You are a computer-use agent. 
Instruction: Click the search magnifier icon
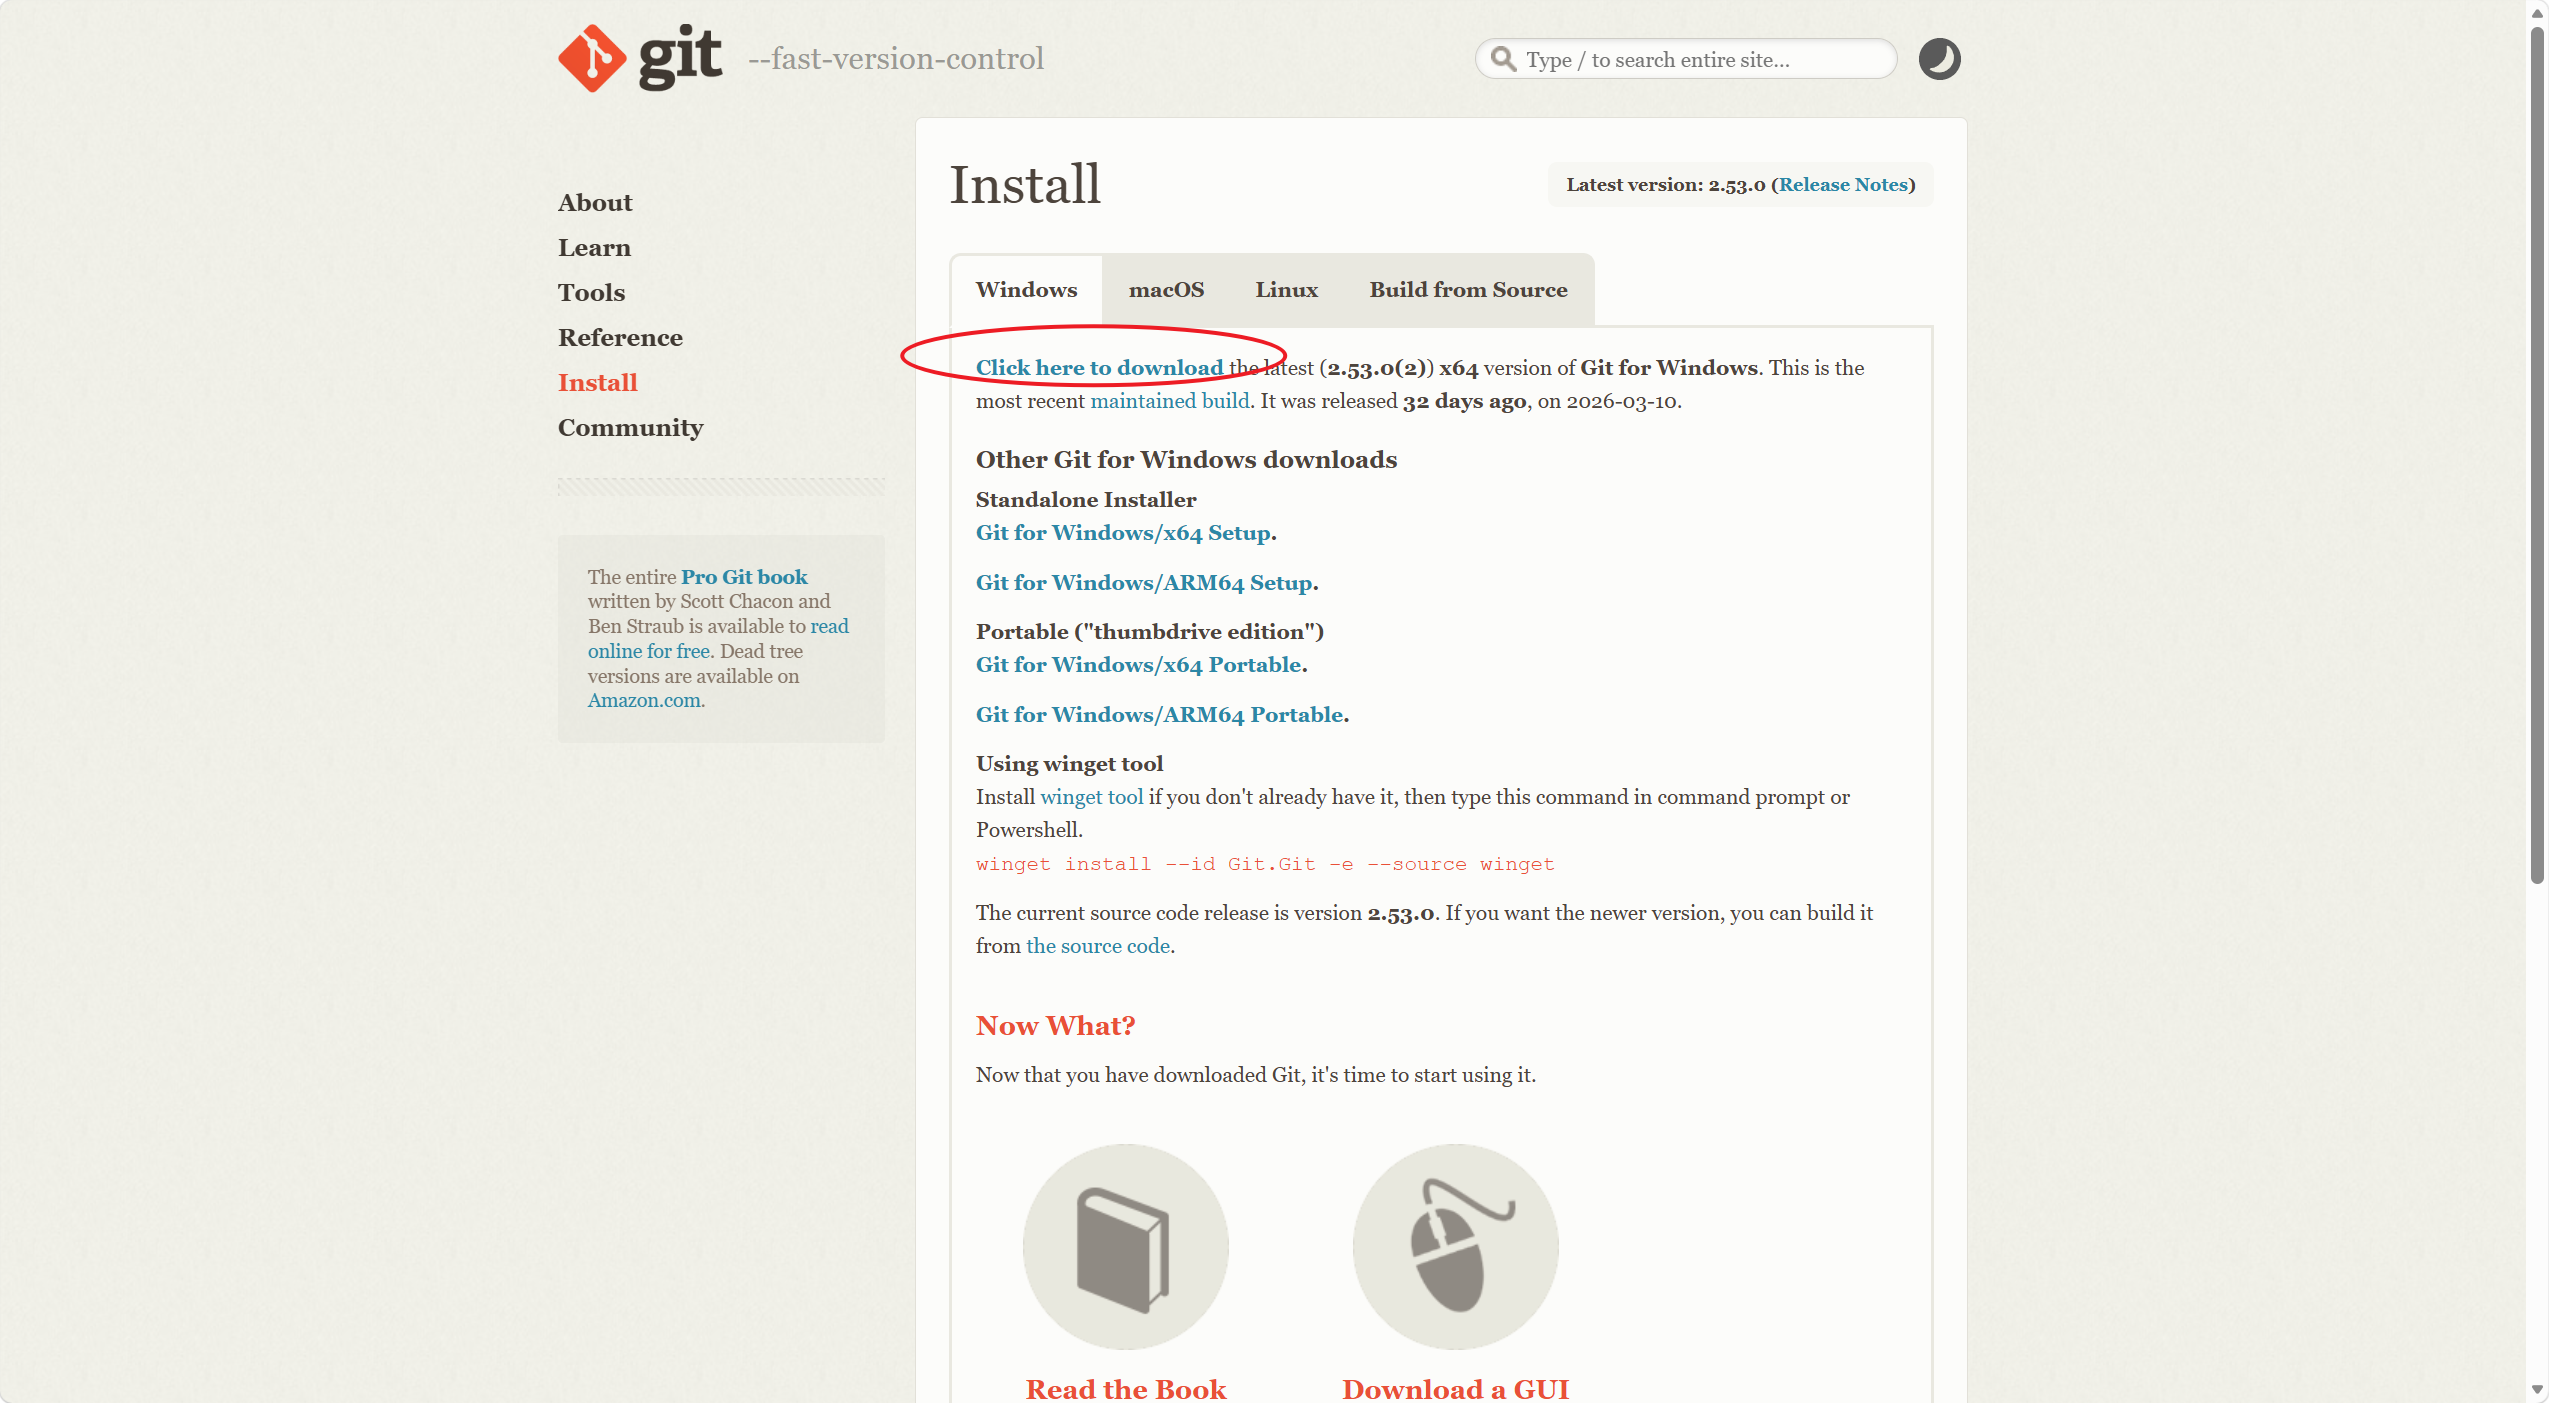[x=1503, y=59]
